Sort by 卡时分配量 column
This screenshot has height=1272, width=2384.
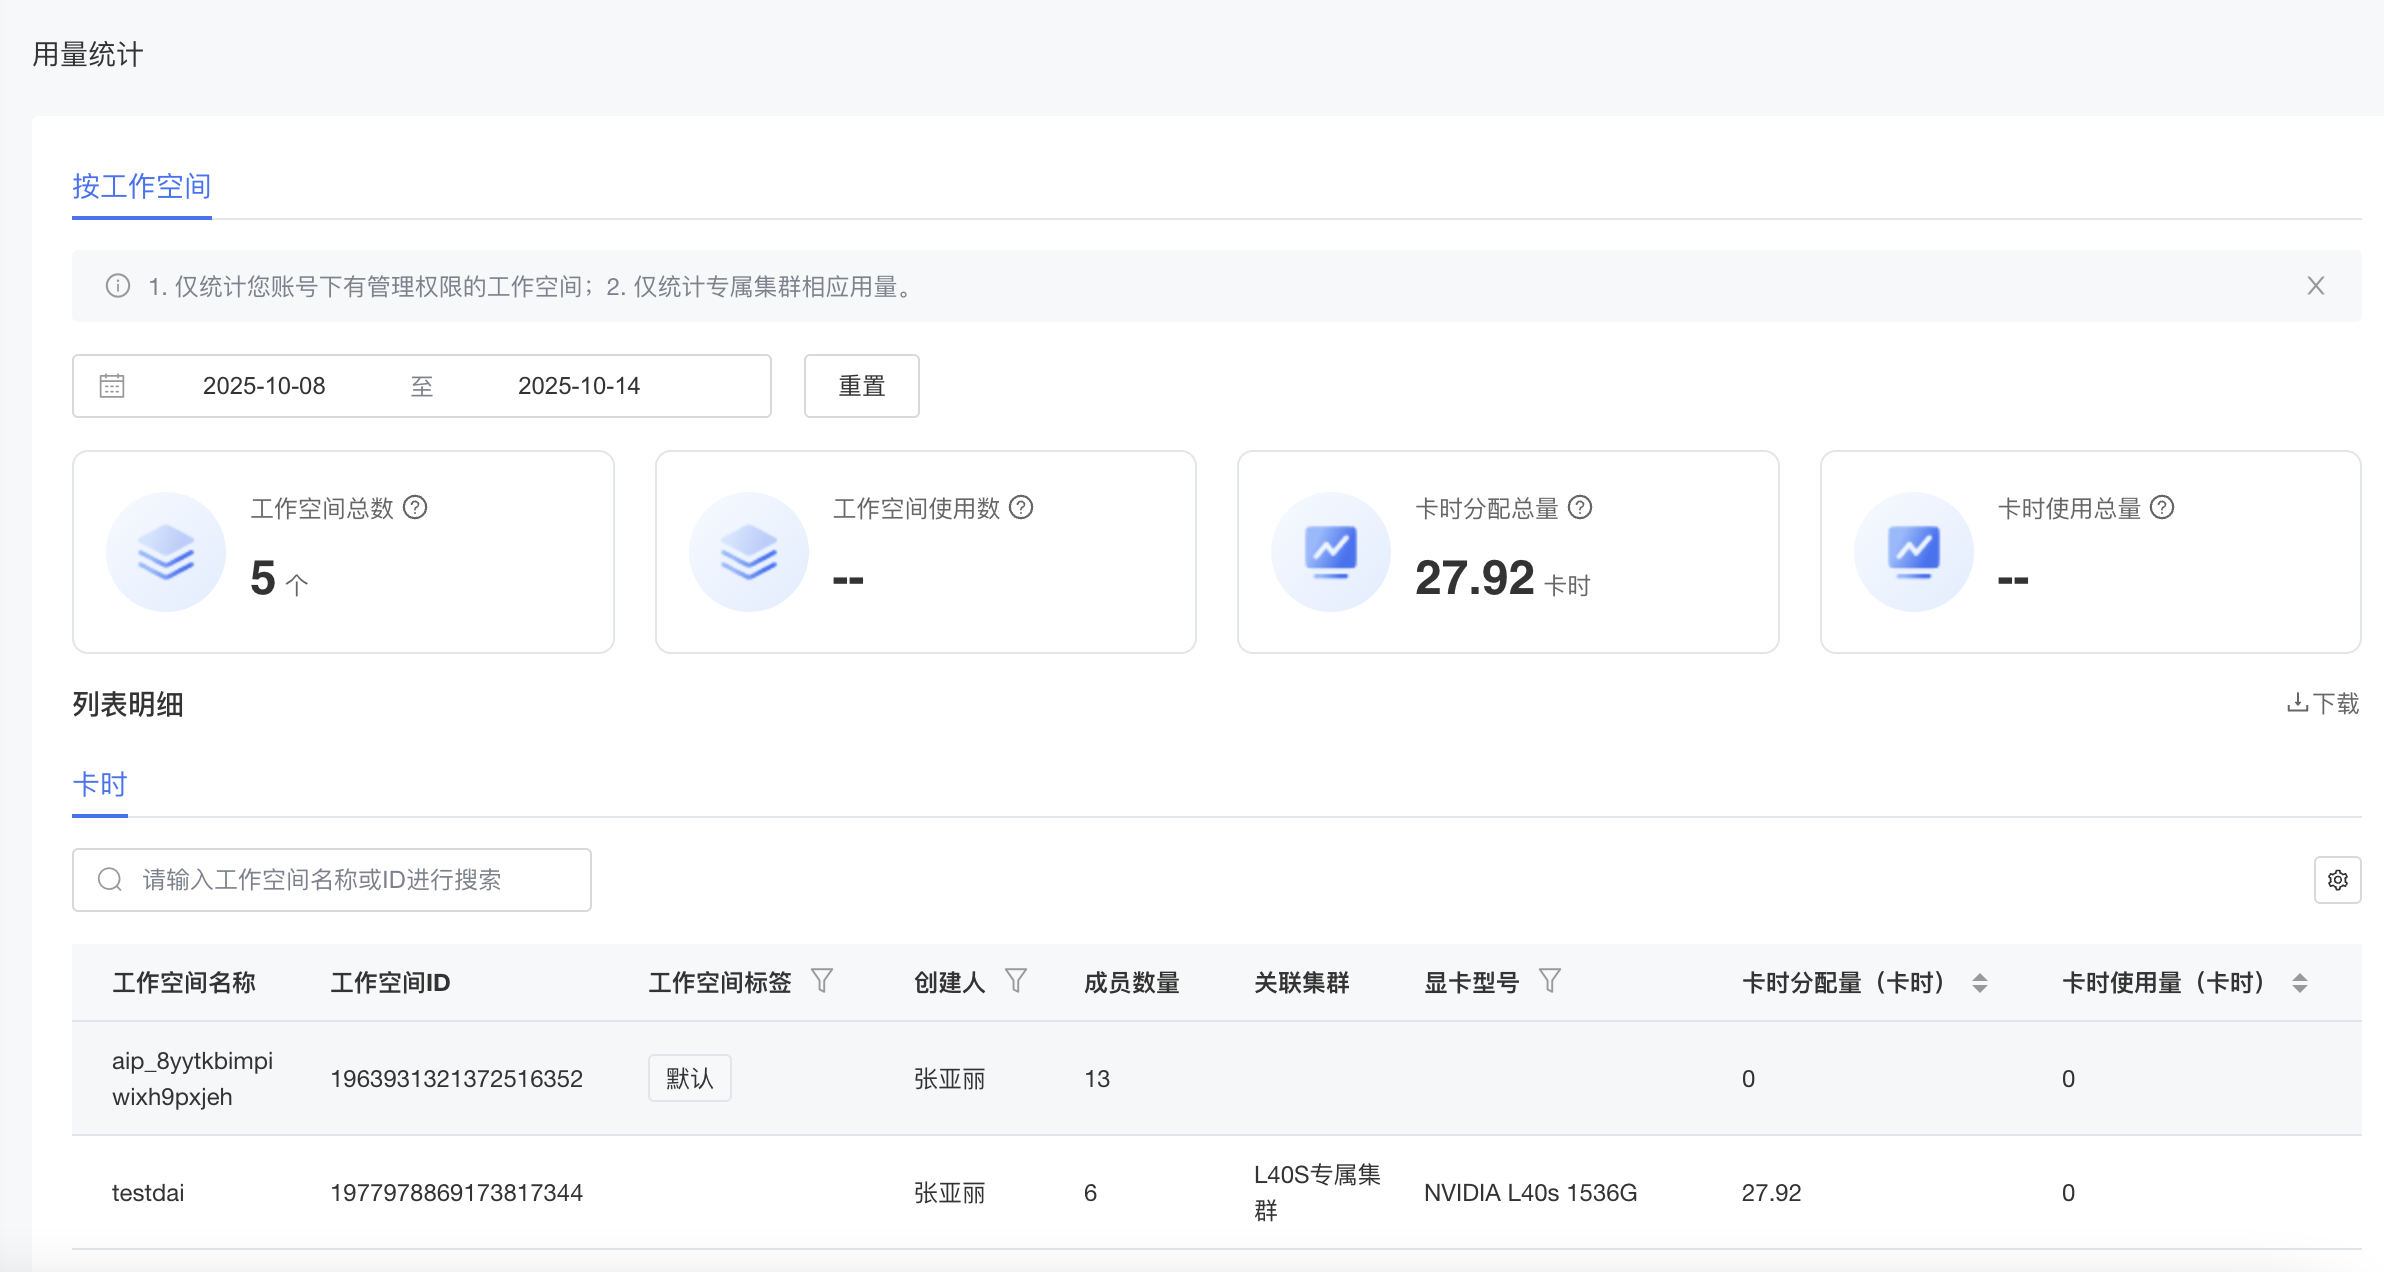1979,983
